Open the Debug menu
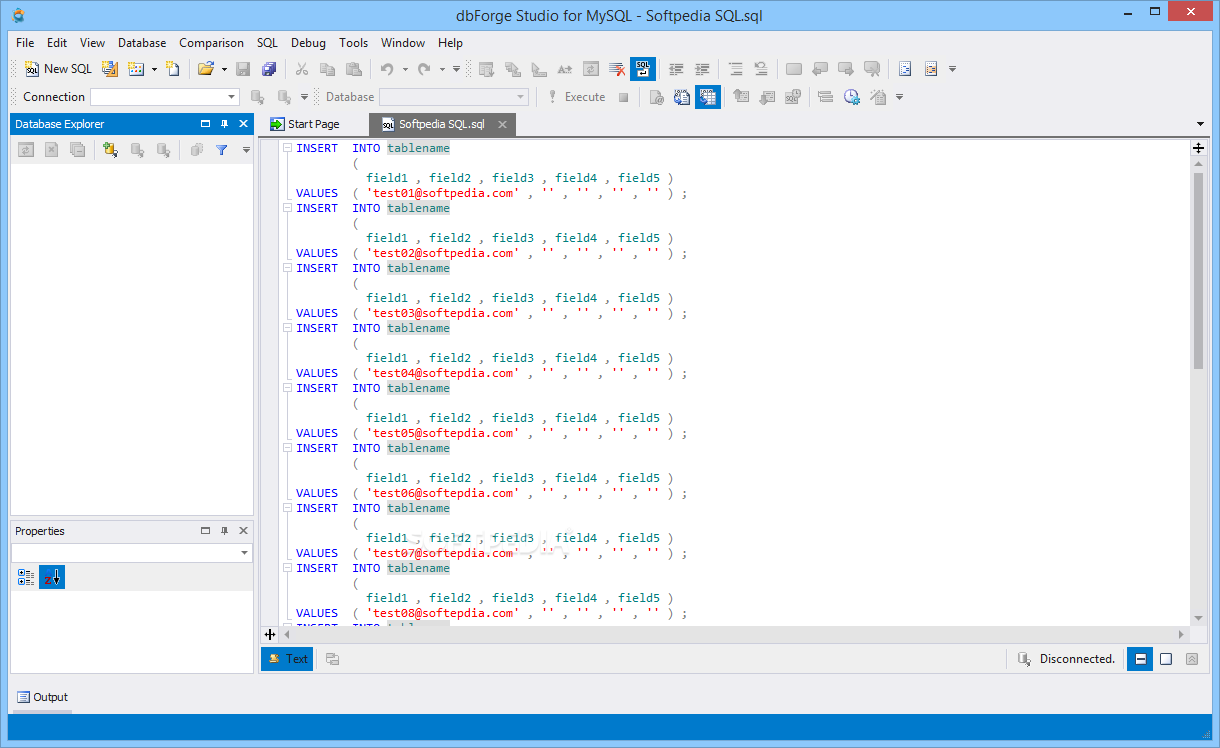 (308, 43)
